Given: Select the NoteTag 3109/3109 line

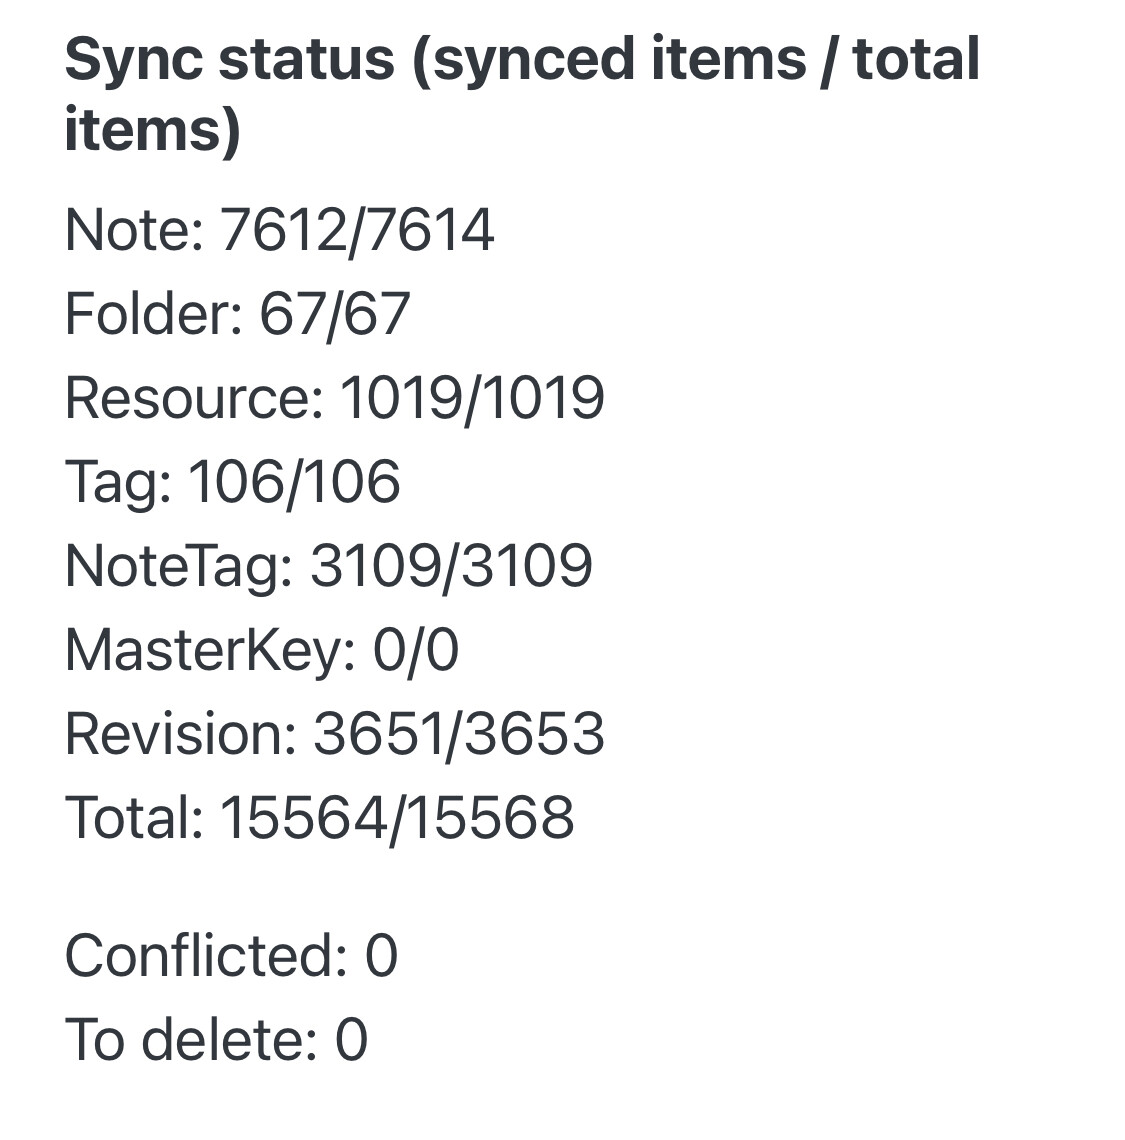Looking at the screenshot, I should (x=329, y=566).
